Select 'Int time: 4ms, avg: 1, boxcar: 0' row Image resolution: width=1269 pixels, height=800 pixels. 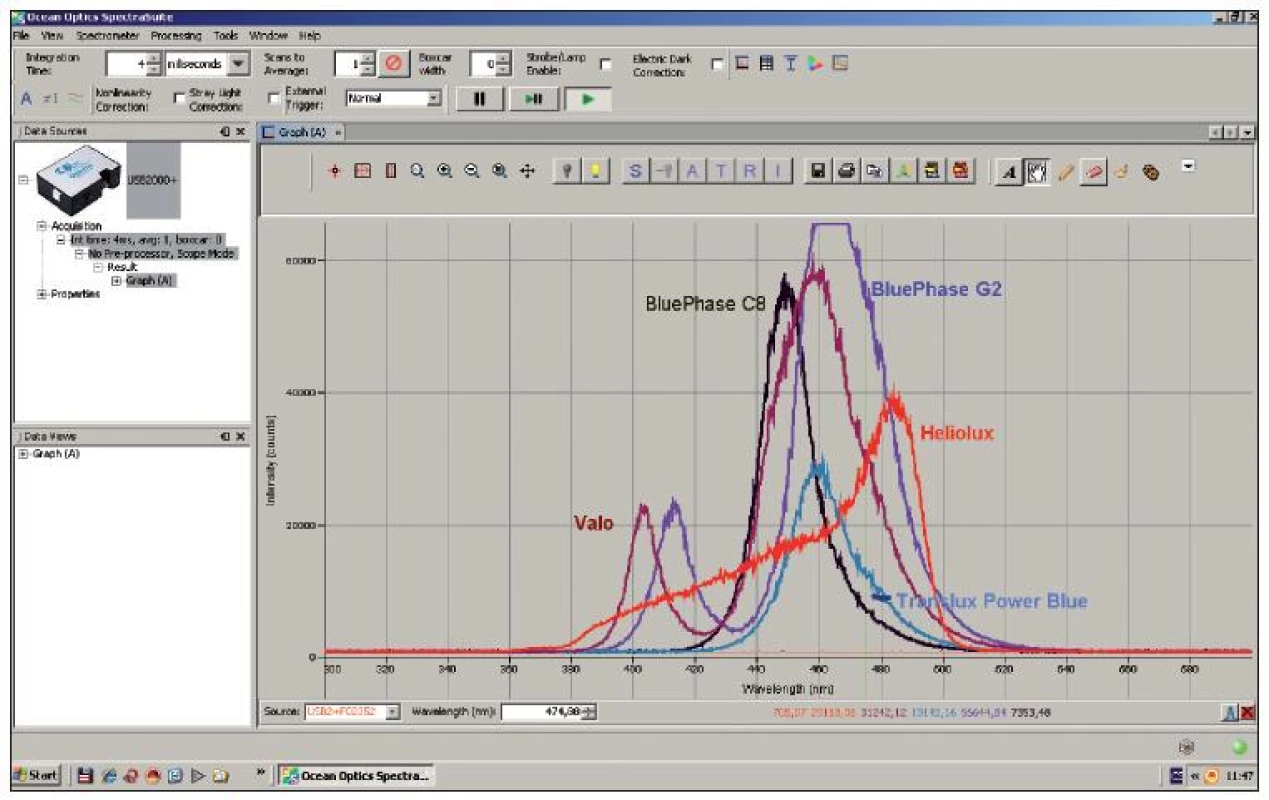point(146,240)
